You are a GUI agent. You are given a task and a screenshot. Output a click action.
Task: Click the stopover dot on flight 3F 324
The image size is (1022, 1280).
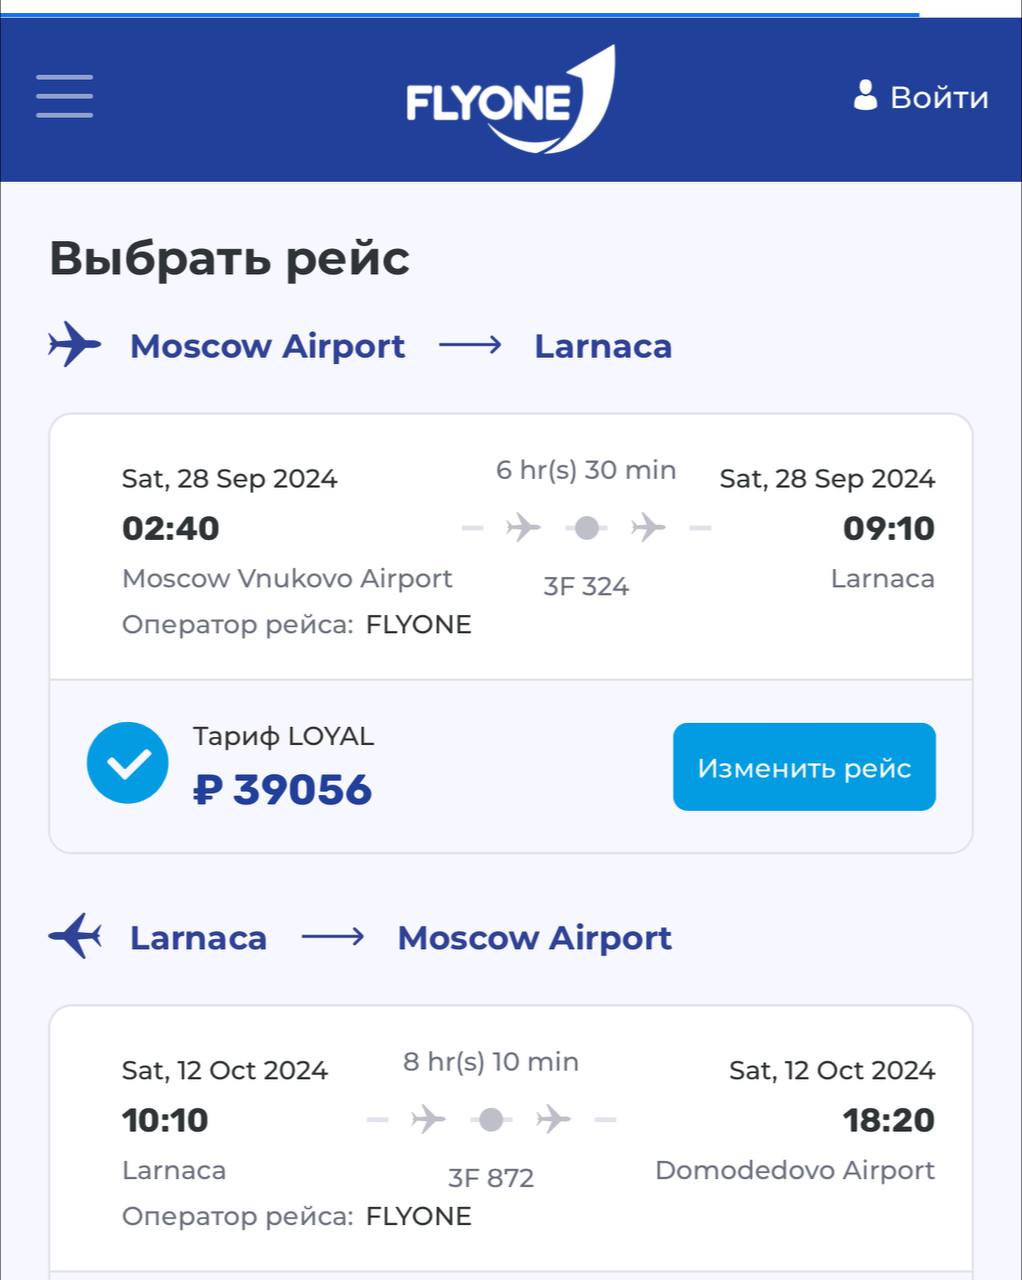(x=587, y=527)
